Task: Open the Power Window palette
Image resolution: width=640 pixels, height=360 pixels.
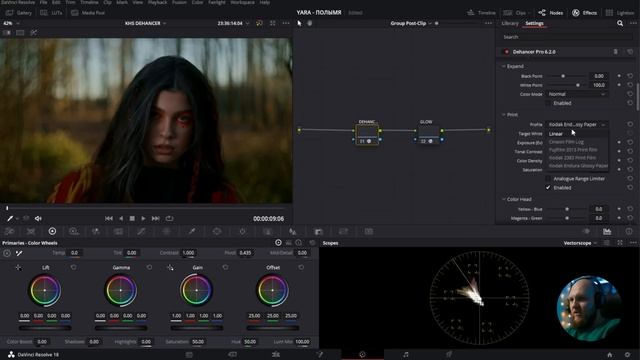Action: [217, 231]
